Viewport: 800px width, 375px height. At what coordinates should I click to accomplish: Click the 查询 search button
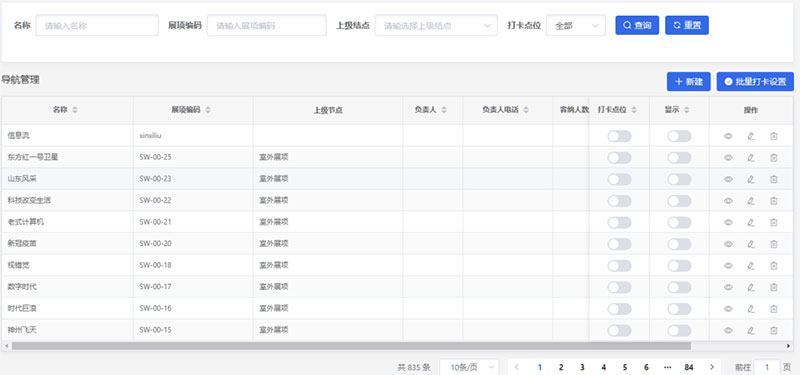pos(637,26)
